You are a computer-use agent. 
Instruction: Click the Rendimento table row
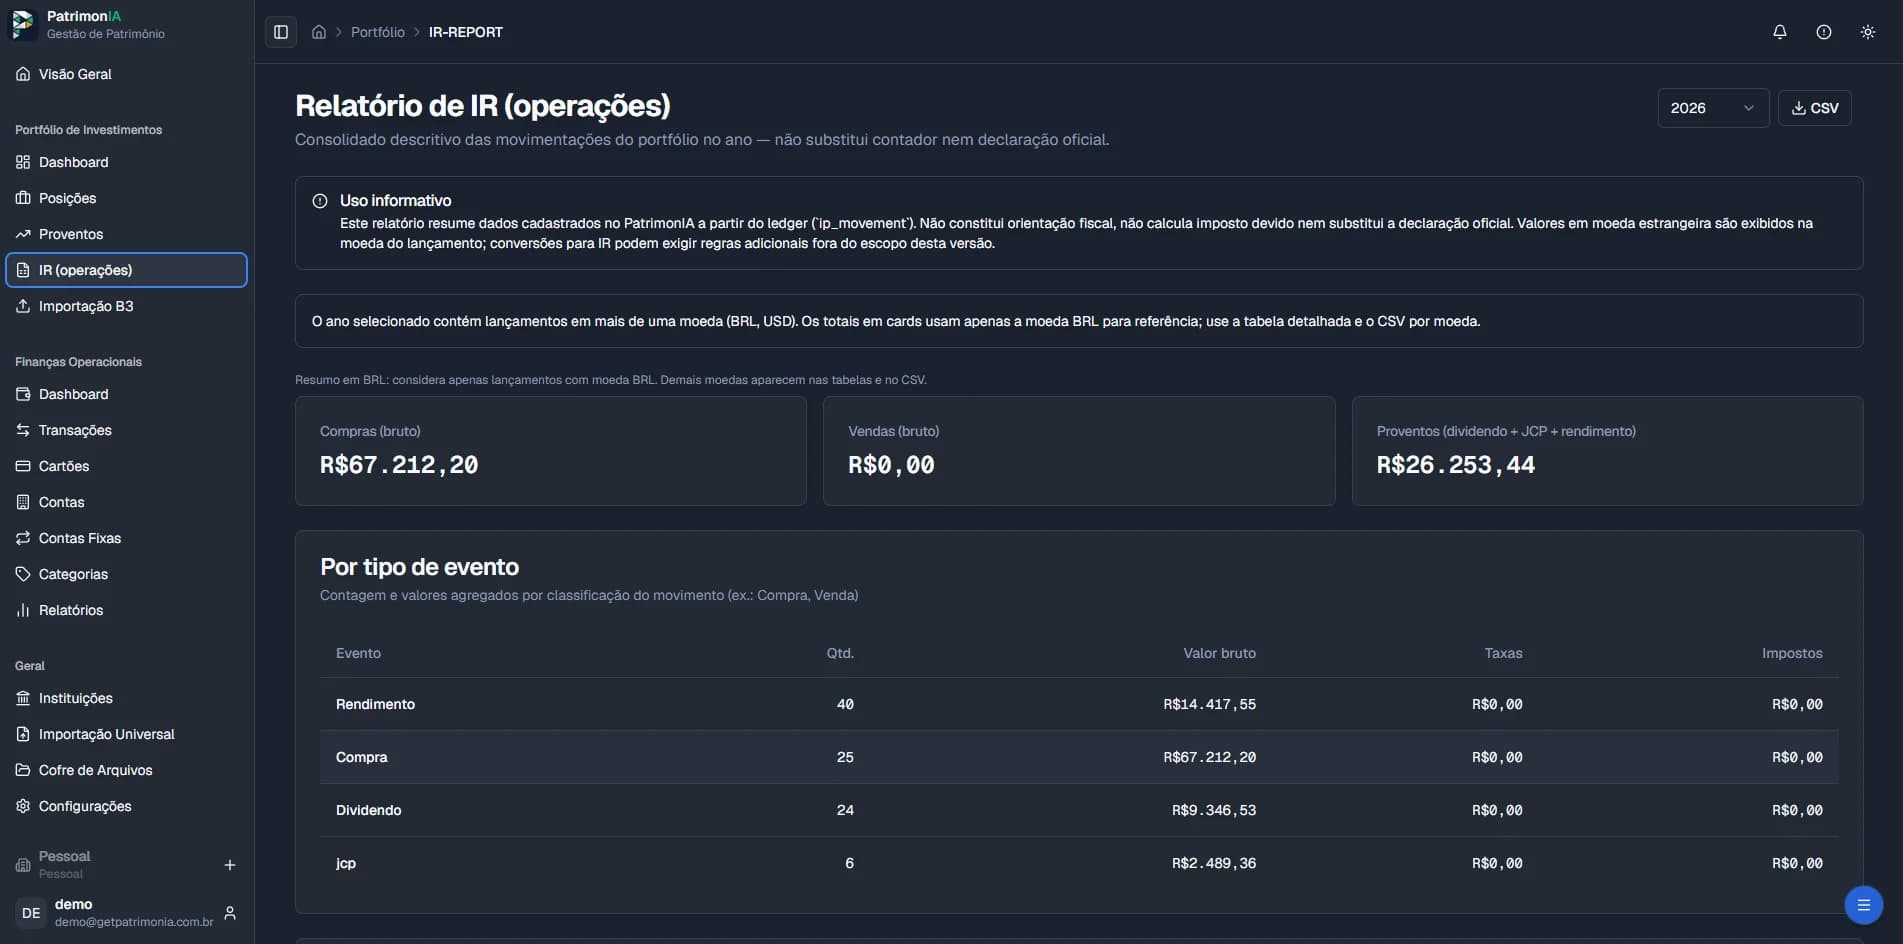point(1079,704)
